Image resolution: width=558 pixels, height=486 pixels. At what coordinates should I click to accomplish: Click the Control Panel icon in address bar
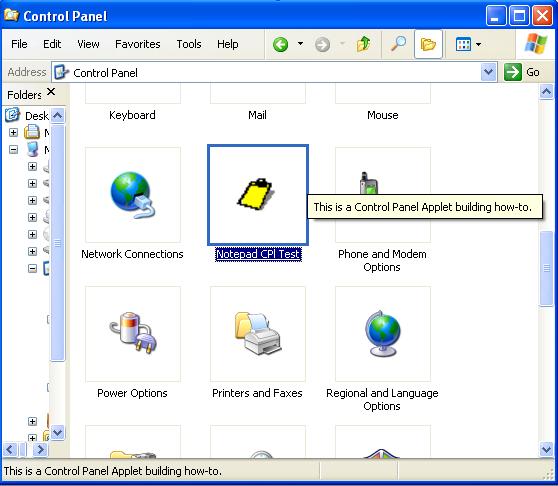[62, 72]
